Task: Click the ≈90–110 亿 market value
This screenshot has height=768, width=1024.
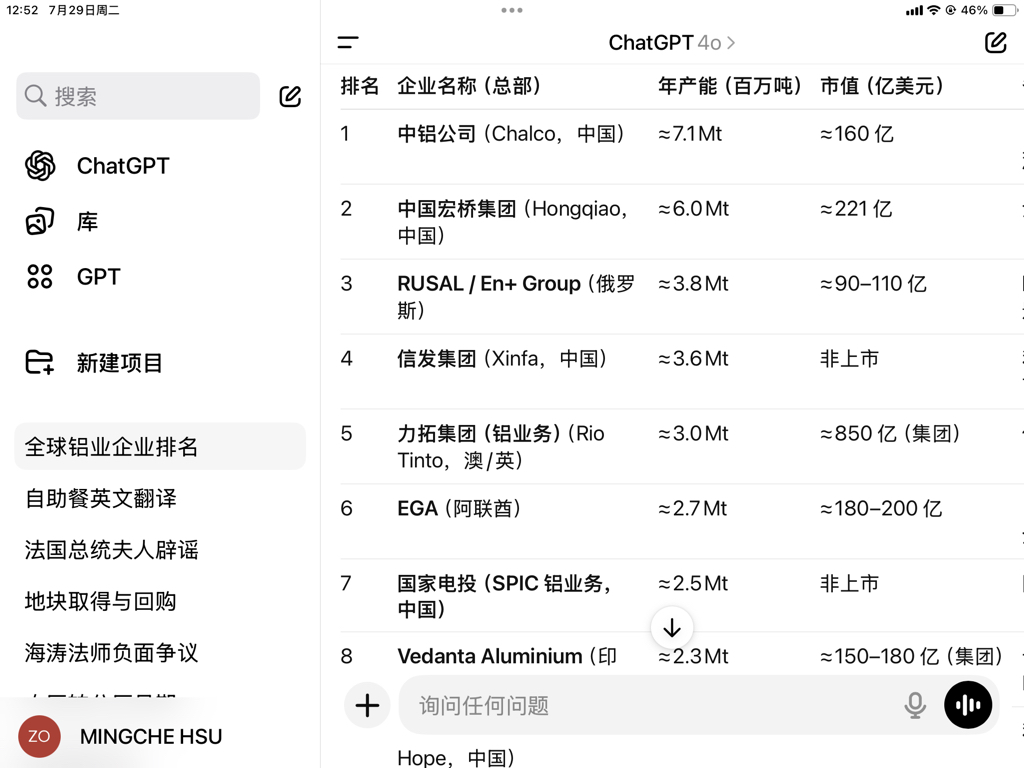Action: click(x=873, y=283)
